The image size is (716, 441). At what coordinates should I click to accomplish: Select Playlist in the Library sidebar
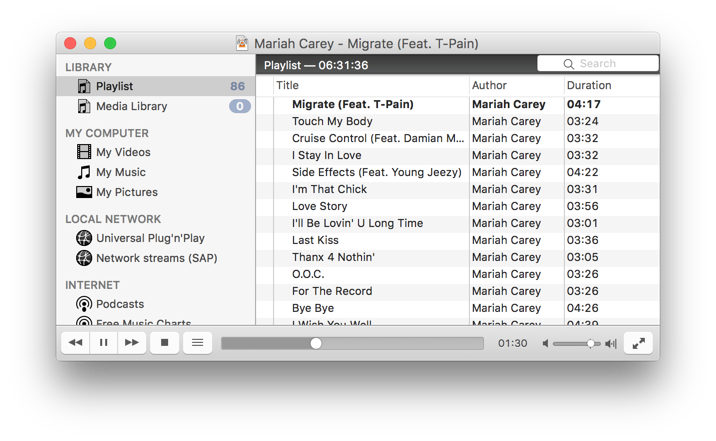tap(156, 86)
